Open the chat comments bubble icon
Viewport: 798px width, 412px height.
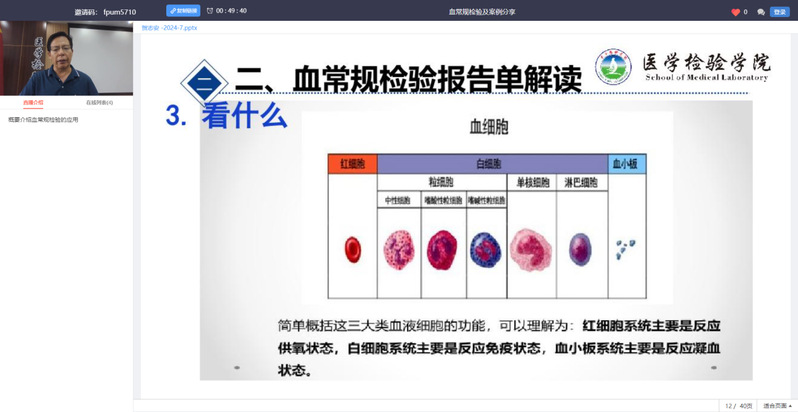pyautogui.click(x=761, y=12)
